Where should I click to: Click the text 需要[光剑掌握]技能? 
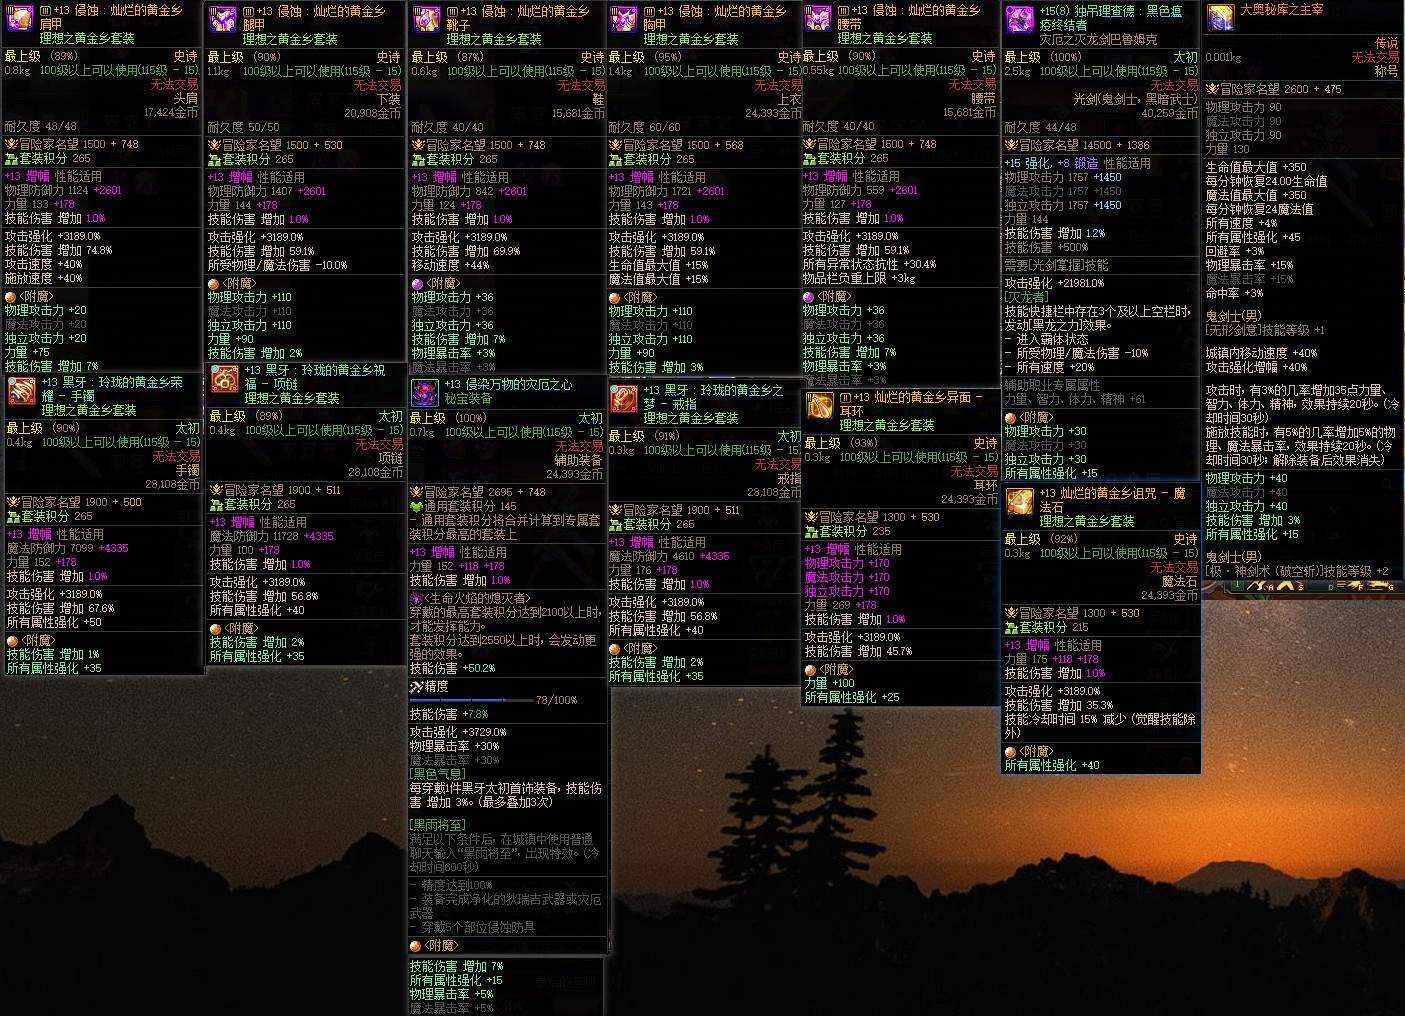(x=1057, y=265)
